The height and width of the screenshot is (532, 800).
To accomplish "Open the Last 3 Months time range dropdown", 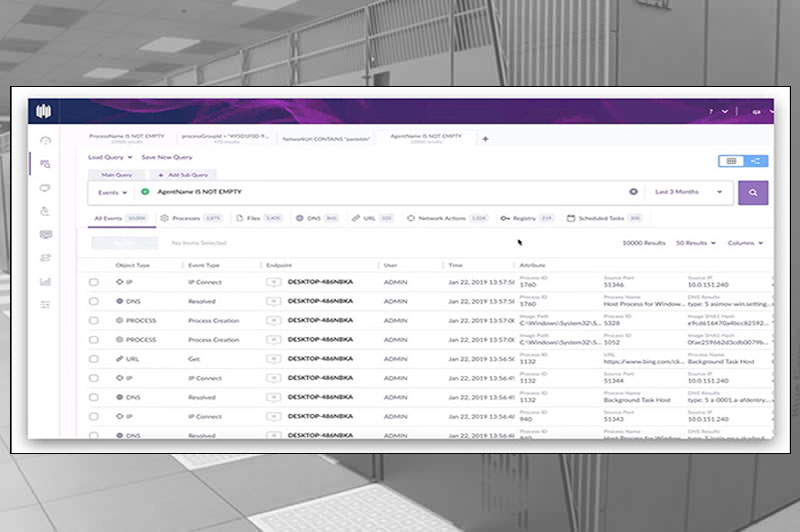I will coord(689,192).
